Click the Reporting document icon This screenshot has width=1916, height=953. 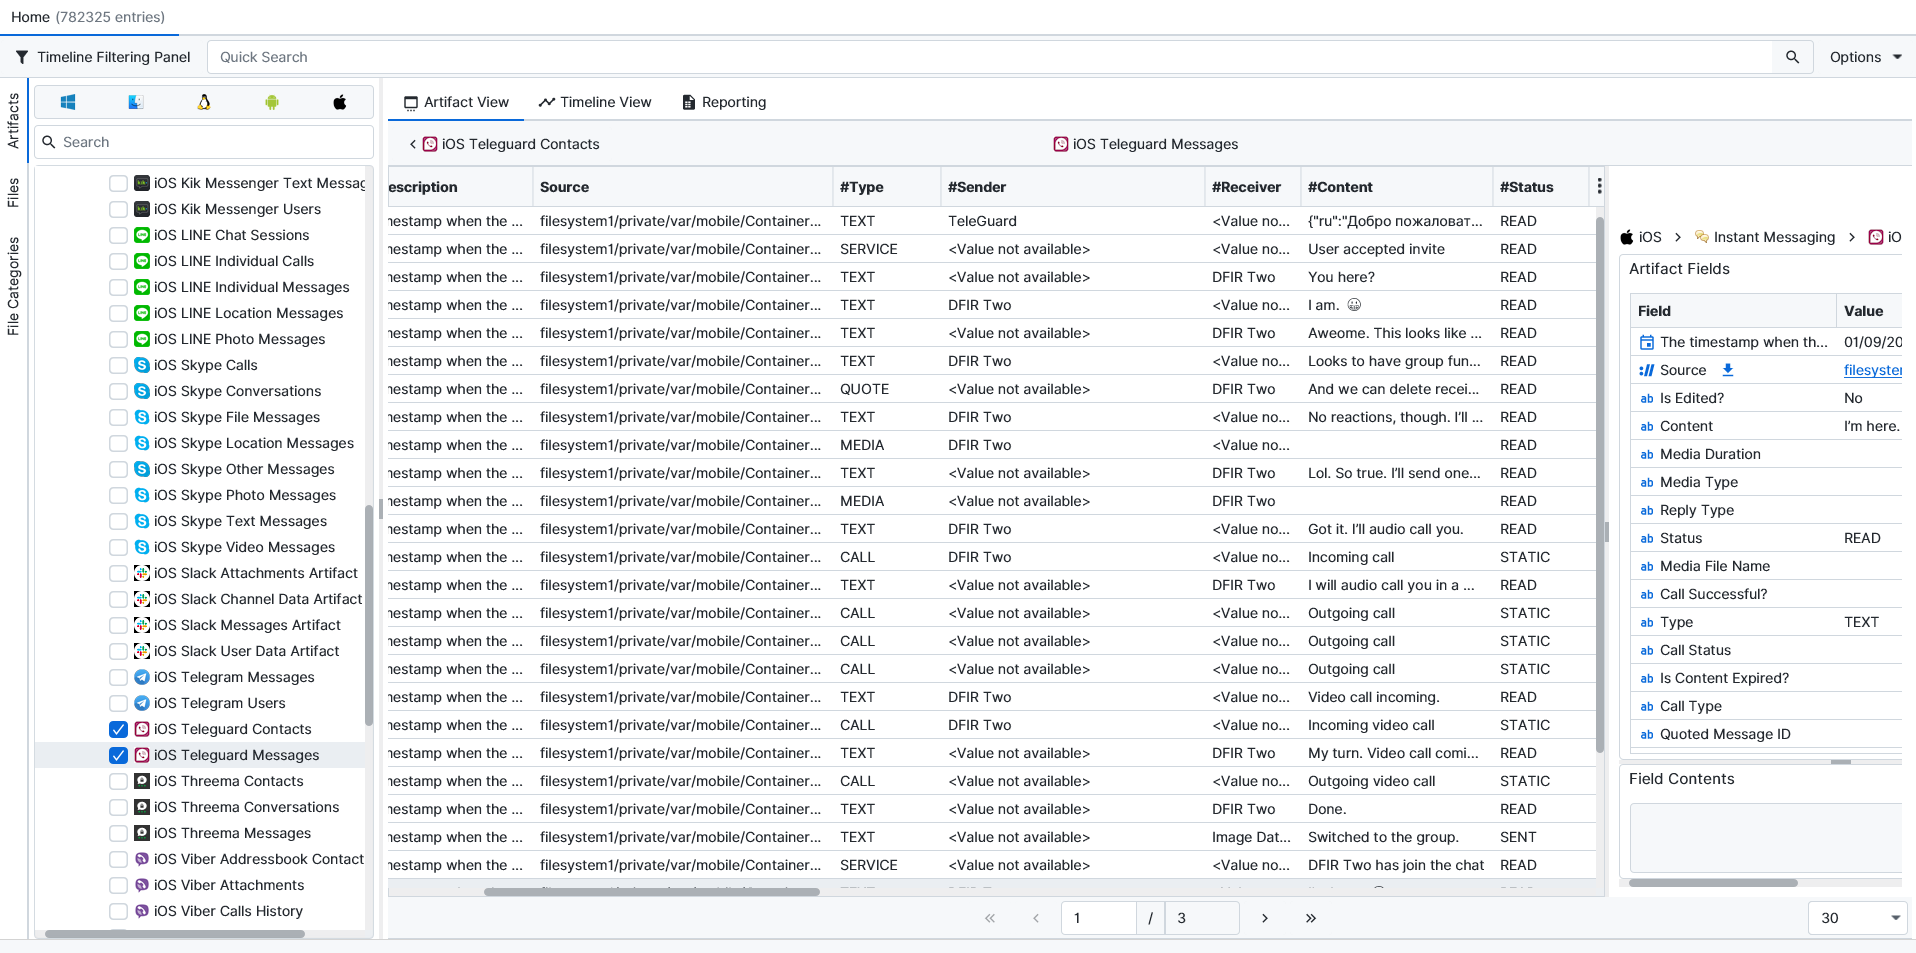(688, 102)
